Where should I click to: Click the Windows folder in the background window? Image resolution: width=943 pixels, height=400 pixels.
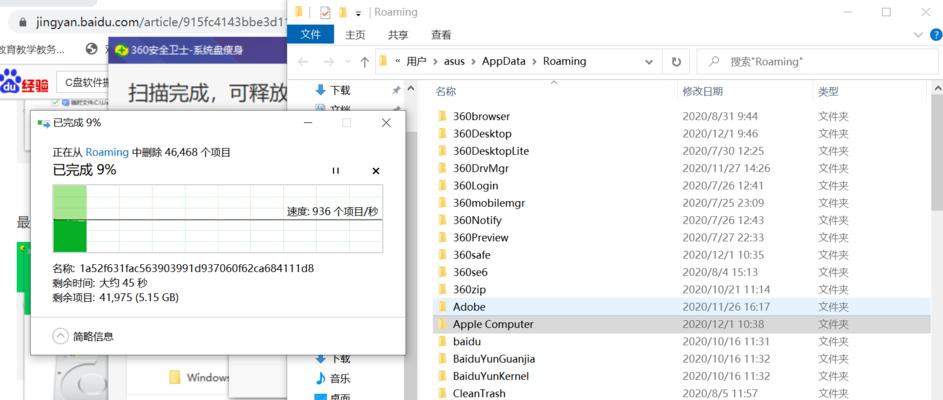[x=200, y=378]
